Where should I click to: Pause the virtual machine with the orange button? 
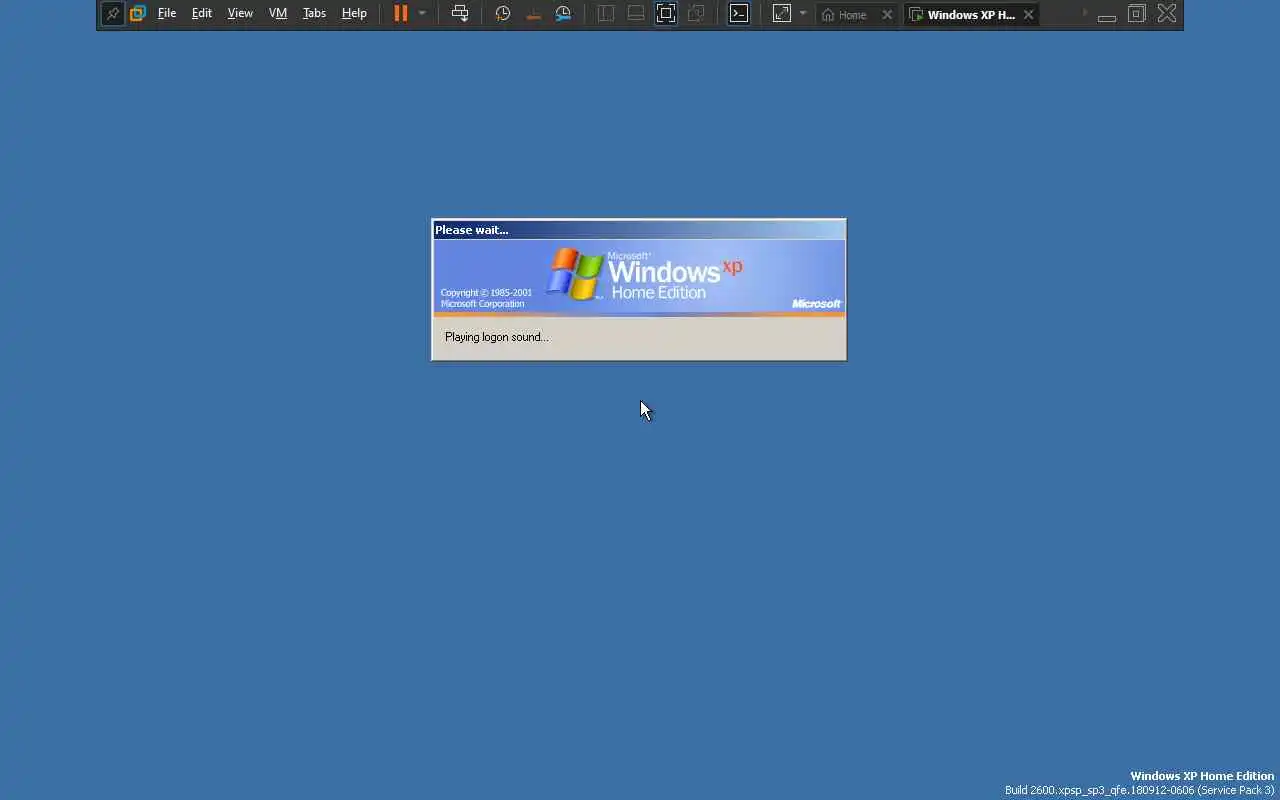(401, 14)
